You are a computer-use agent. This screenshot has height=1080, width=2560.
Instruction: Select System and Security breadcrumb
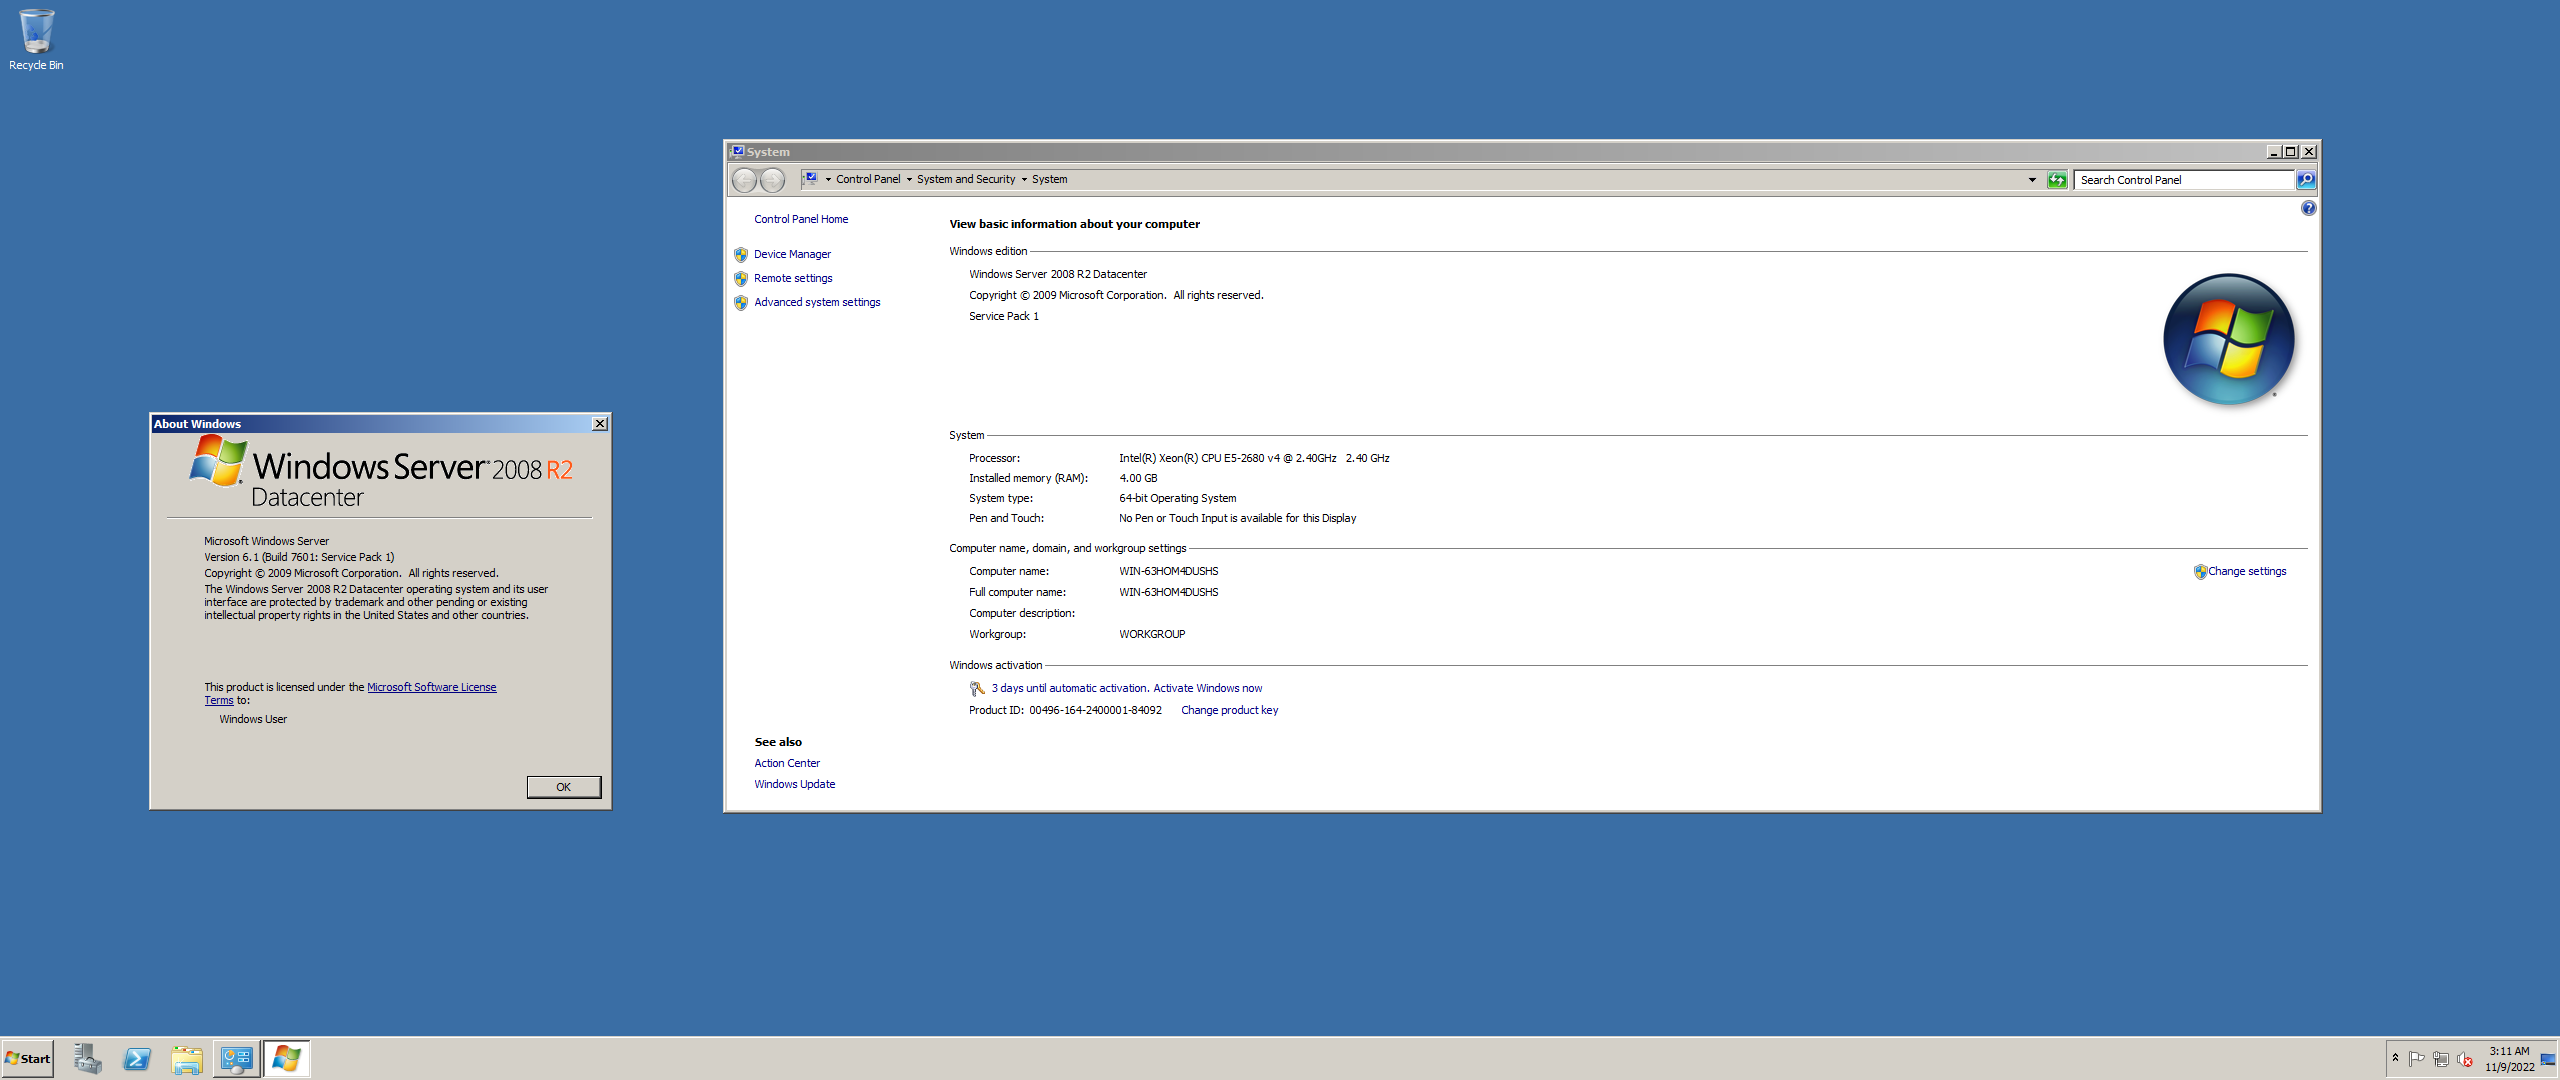pyautogui.click(x=966, y=180)
